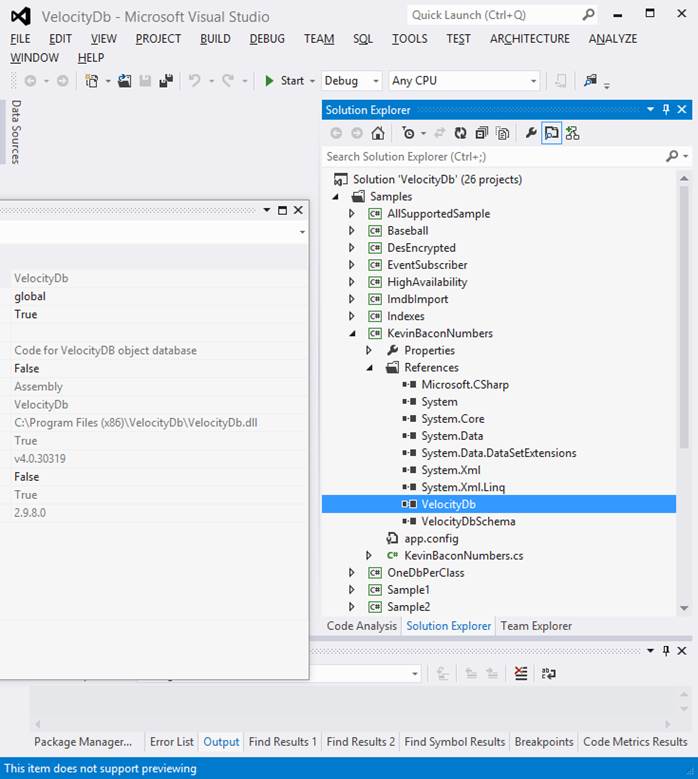Open the Package Manager tab
Image resolution: width=698 pixels, height=779 pixels.
coord(83,742)
